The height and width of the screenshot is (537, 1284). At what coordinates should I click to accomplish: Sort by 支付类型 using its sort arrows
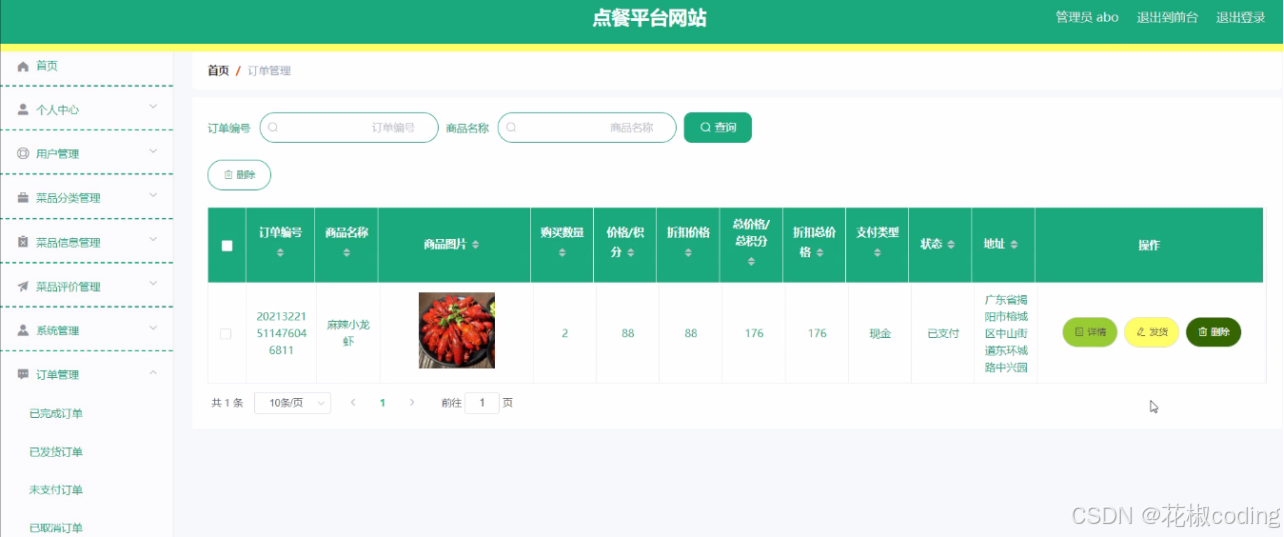[x=877, y=253]
